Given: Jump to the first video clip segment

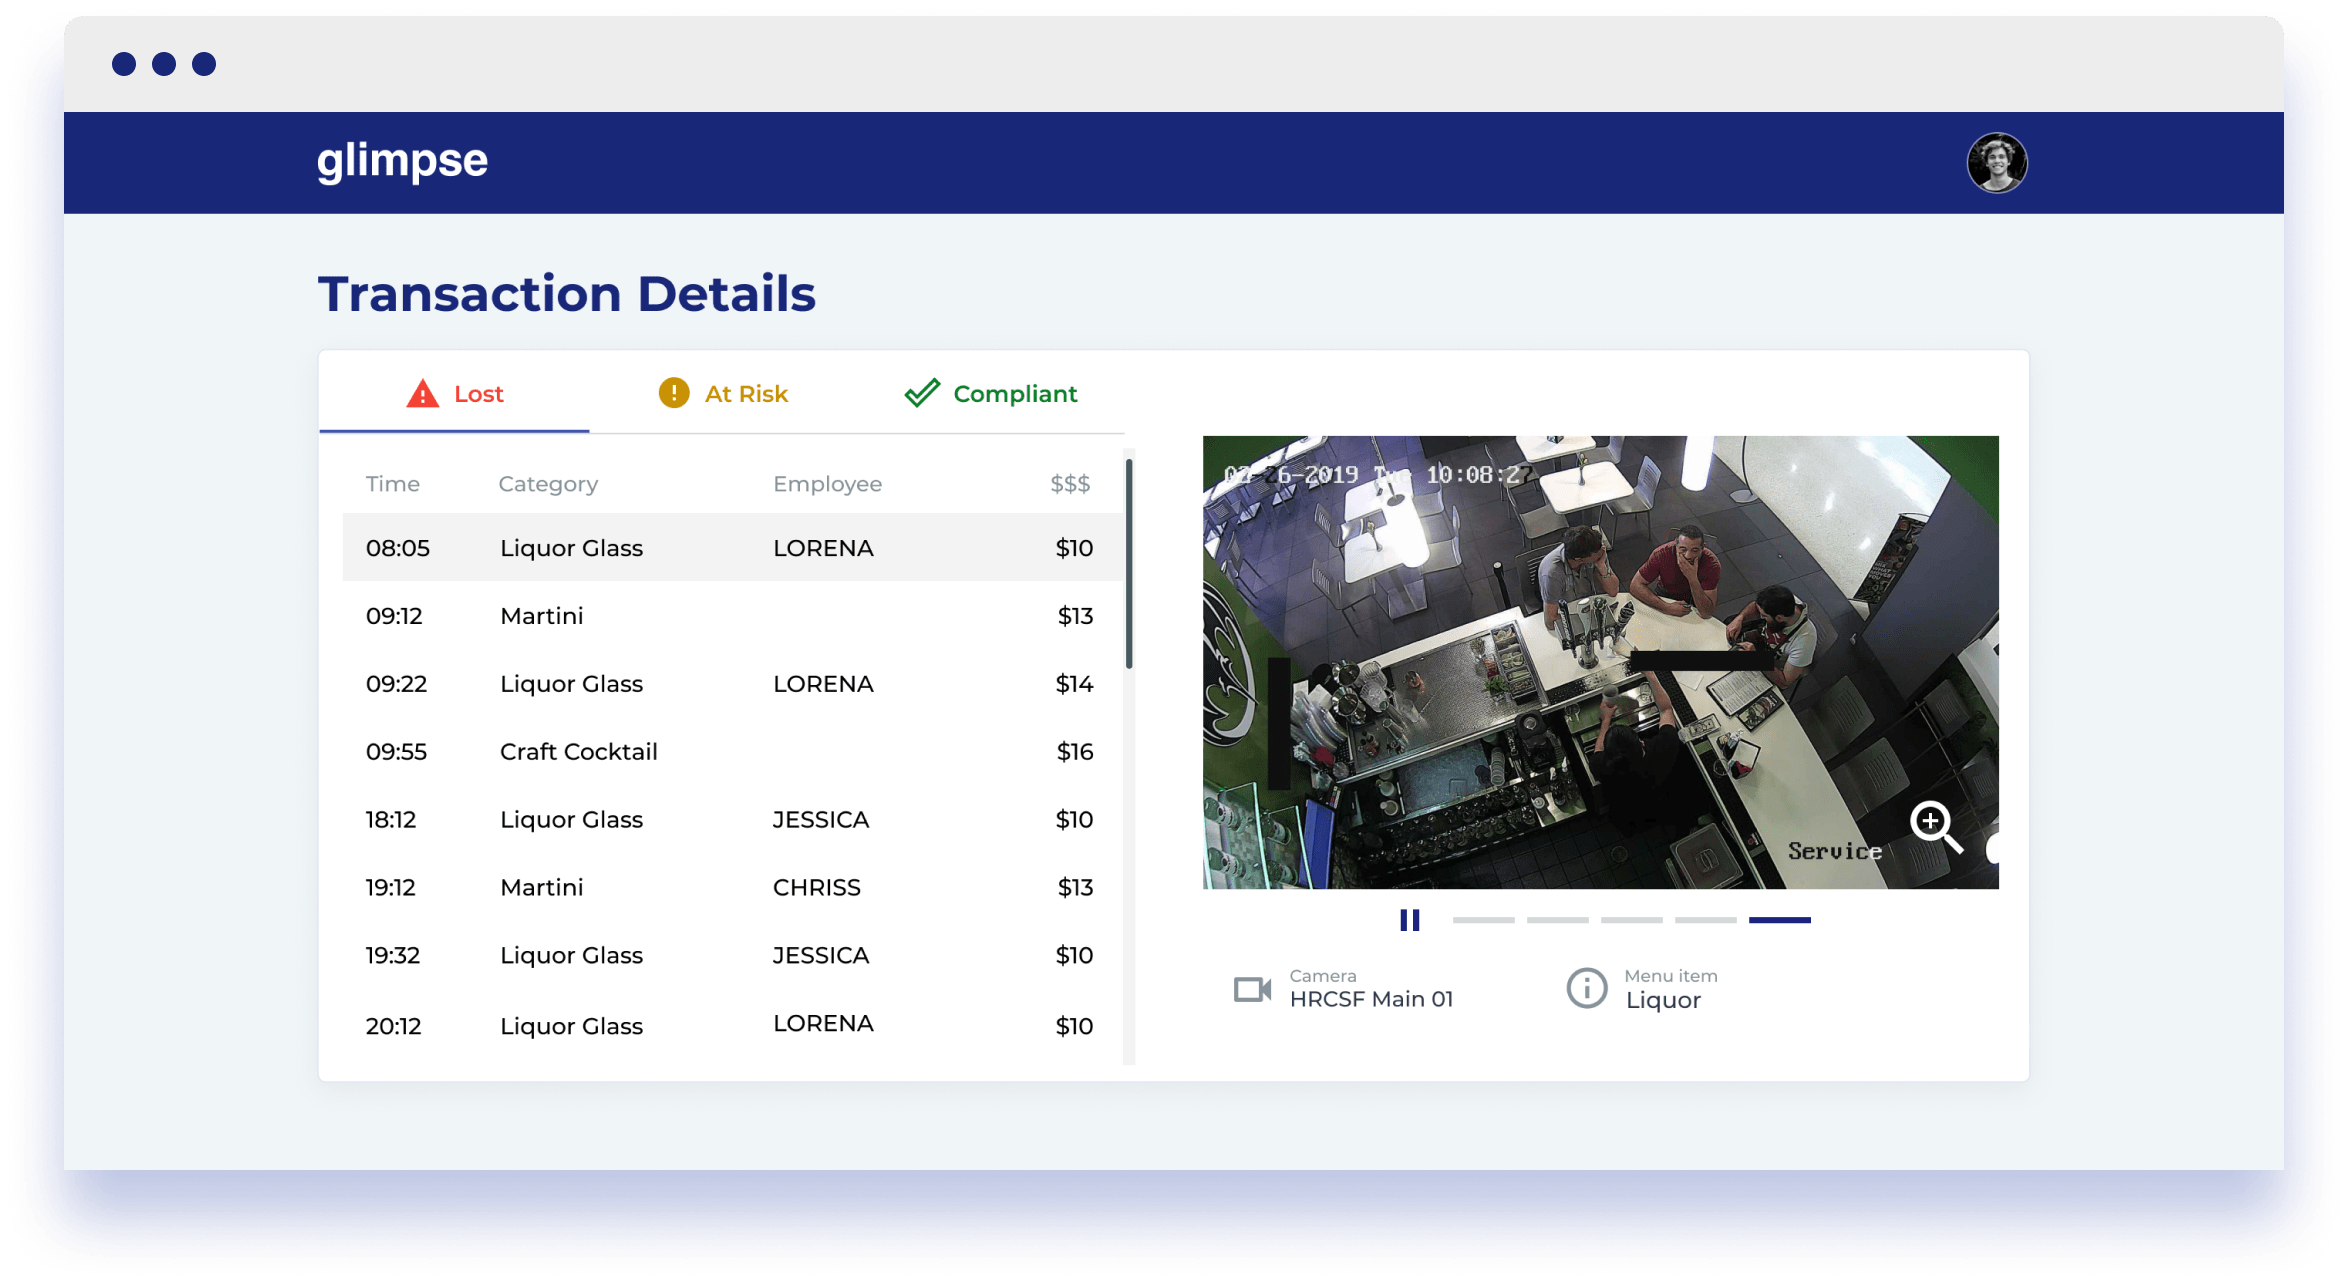Looking at the screenshot, I should point(1483,920).
